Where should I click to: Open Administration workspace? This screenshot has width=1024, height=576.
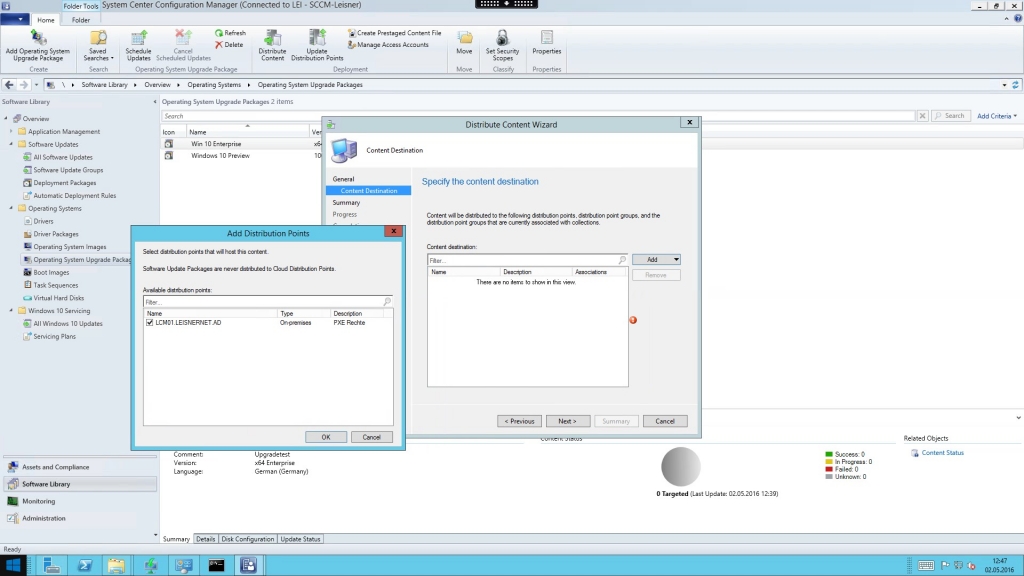[80, 519]
